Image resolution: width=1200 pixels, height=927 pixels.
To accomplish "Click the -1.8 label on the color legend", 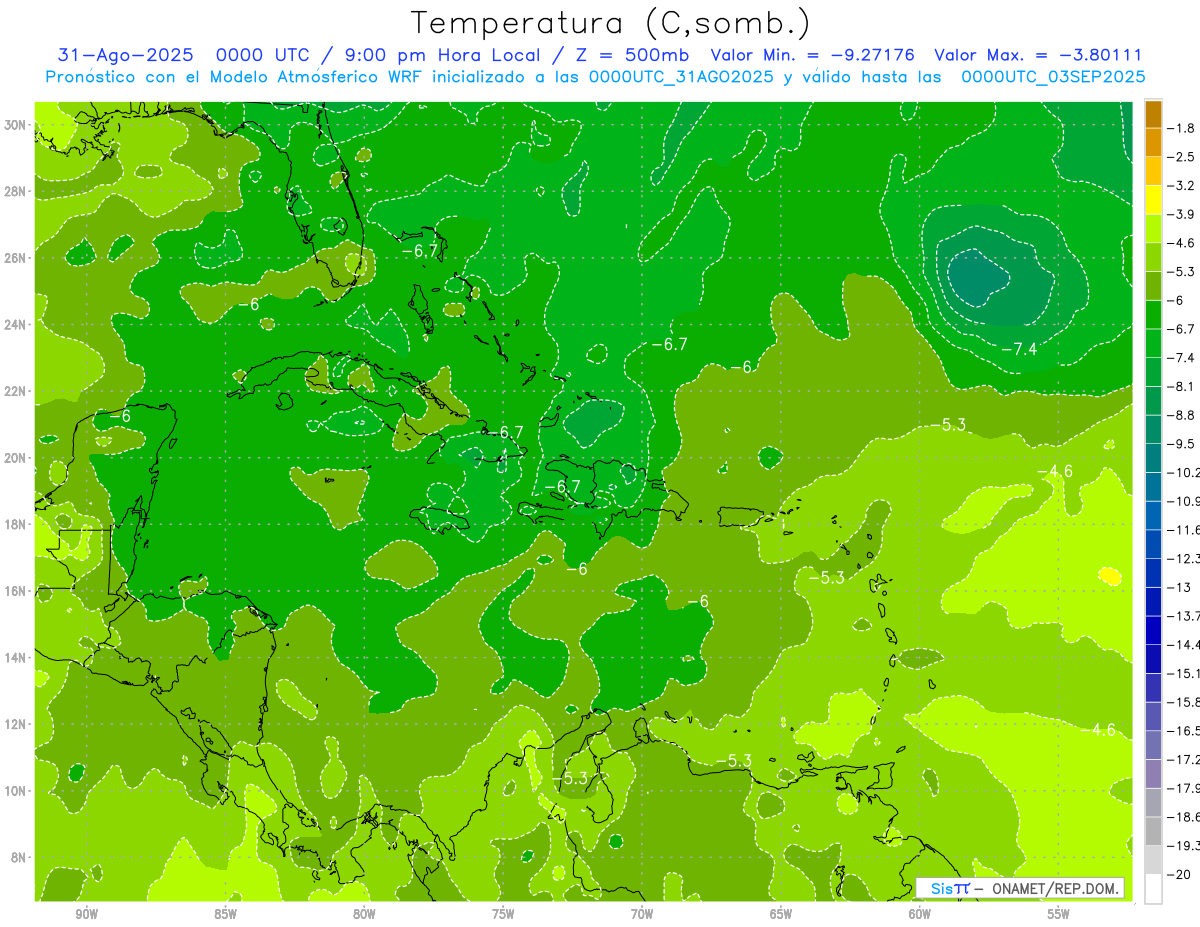I will (x=1183, y=128).
